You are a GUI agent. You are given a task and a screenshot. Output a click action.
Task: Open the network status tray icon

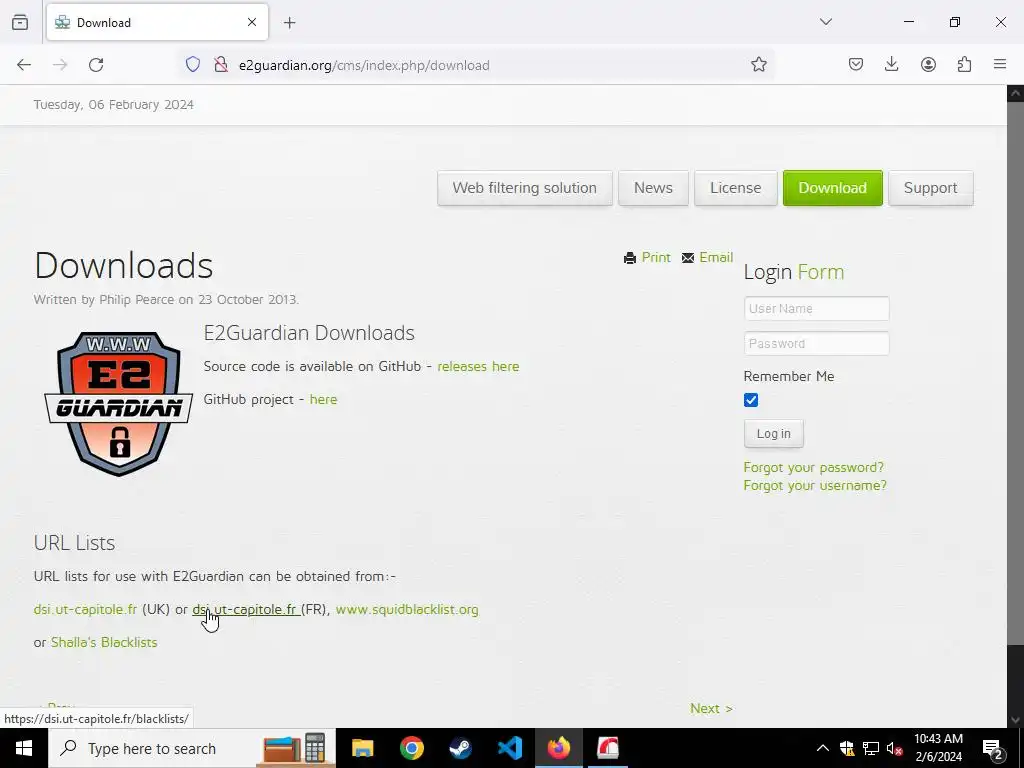(871, 748)
